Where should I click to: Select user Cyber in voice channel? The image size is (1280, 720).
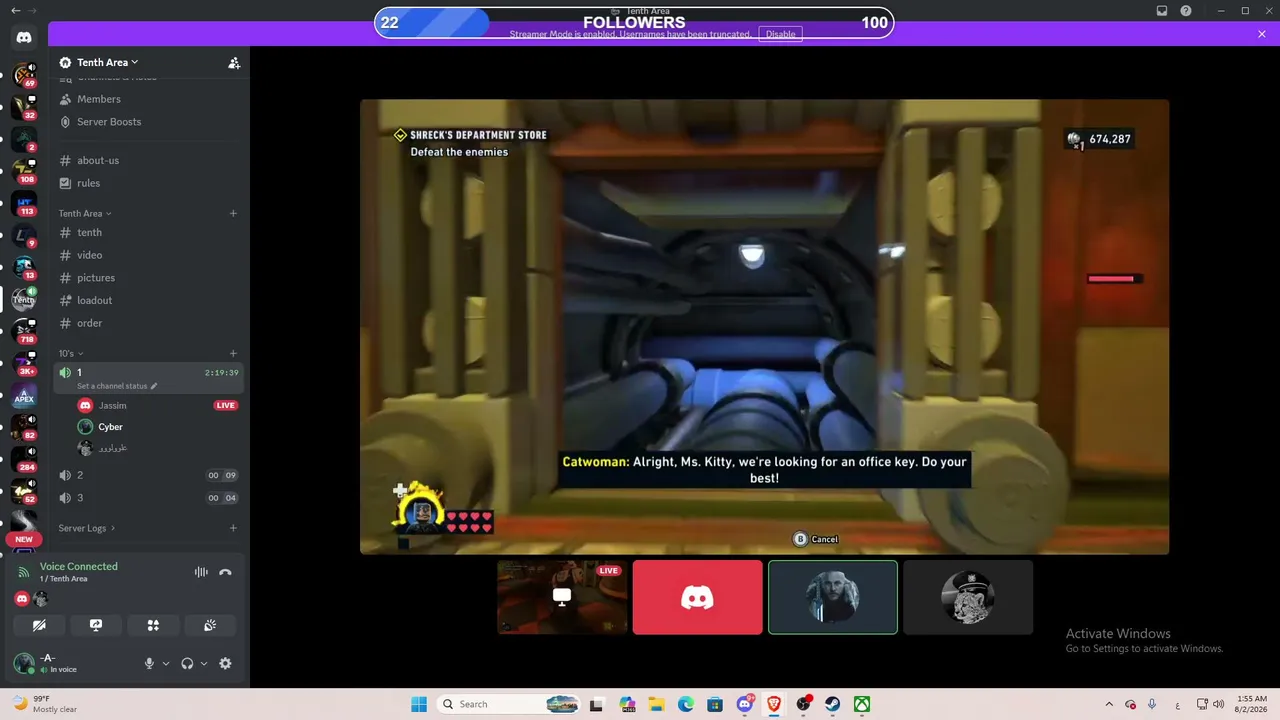[x=110, y=427]
